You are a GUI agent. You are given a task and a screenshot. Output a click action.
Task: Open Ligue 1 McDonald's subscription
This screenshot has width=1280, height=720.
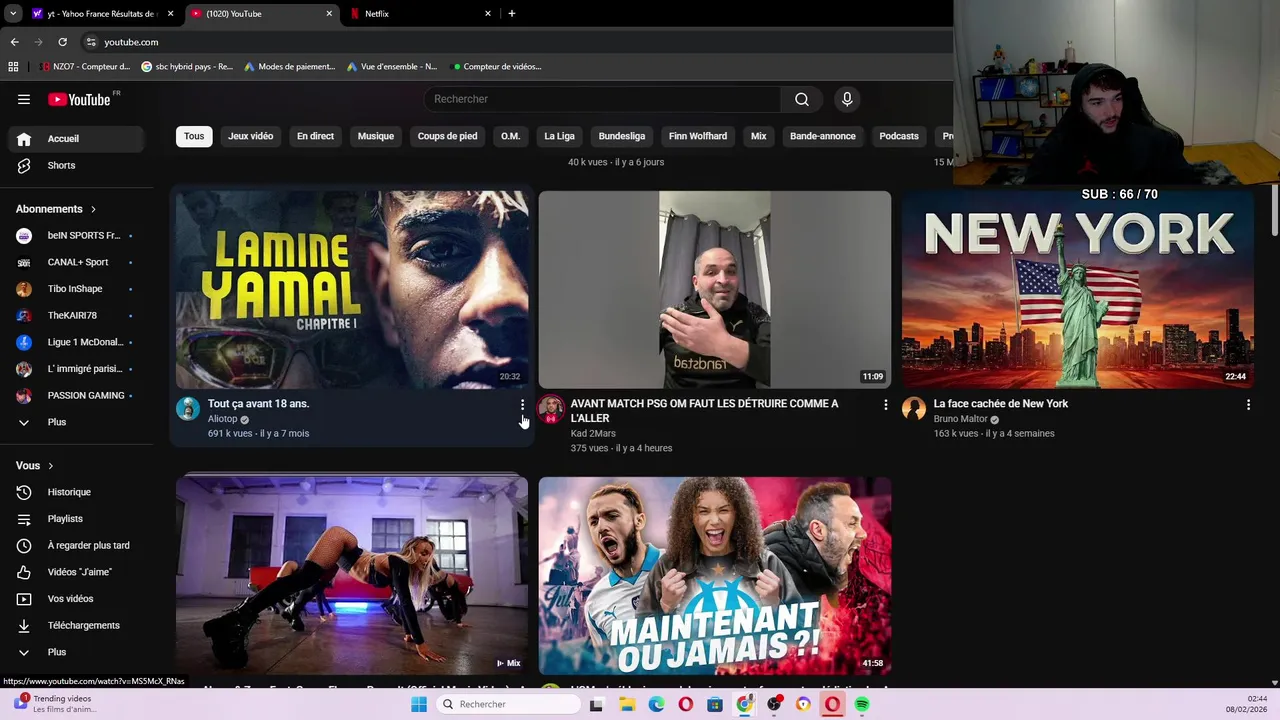click(77, 342)
